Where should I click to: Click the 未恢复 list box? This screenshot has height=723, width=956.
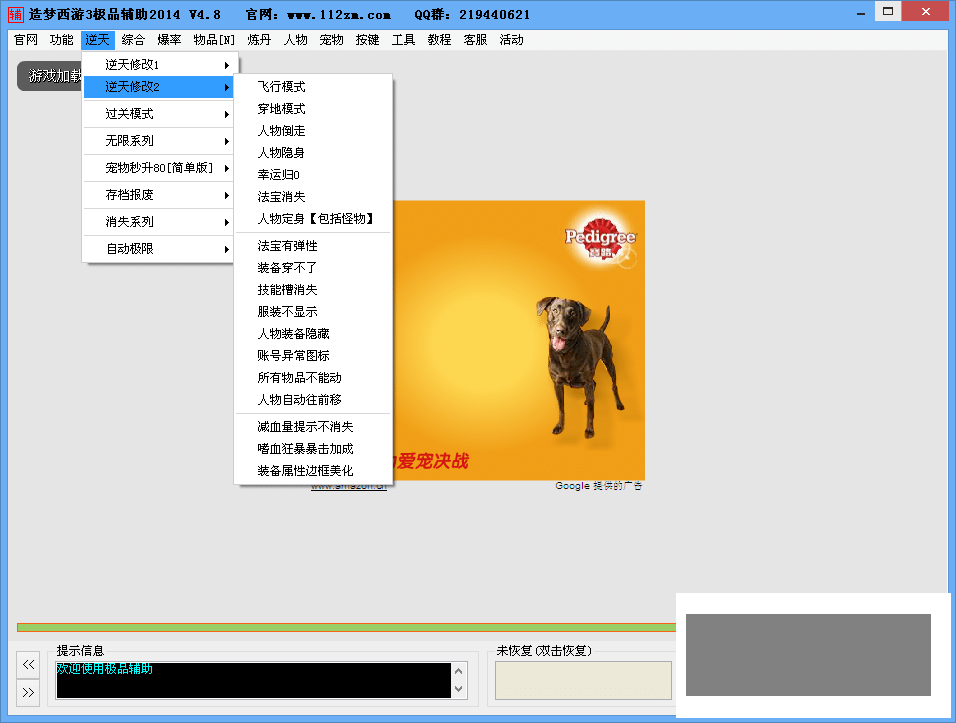[x=583, y=680]
